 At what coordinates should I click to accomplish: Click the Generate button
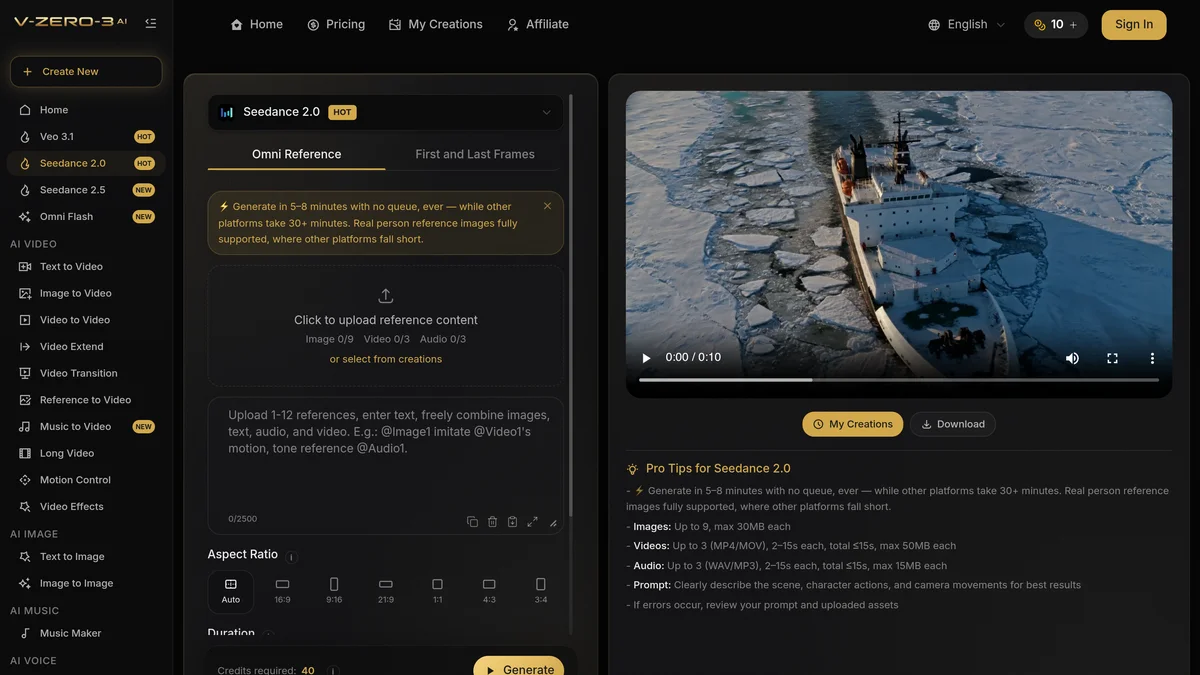coord(519,668)
